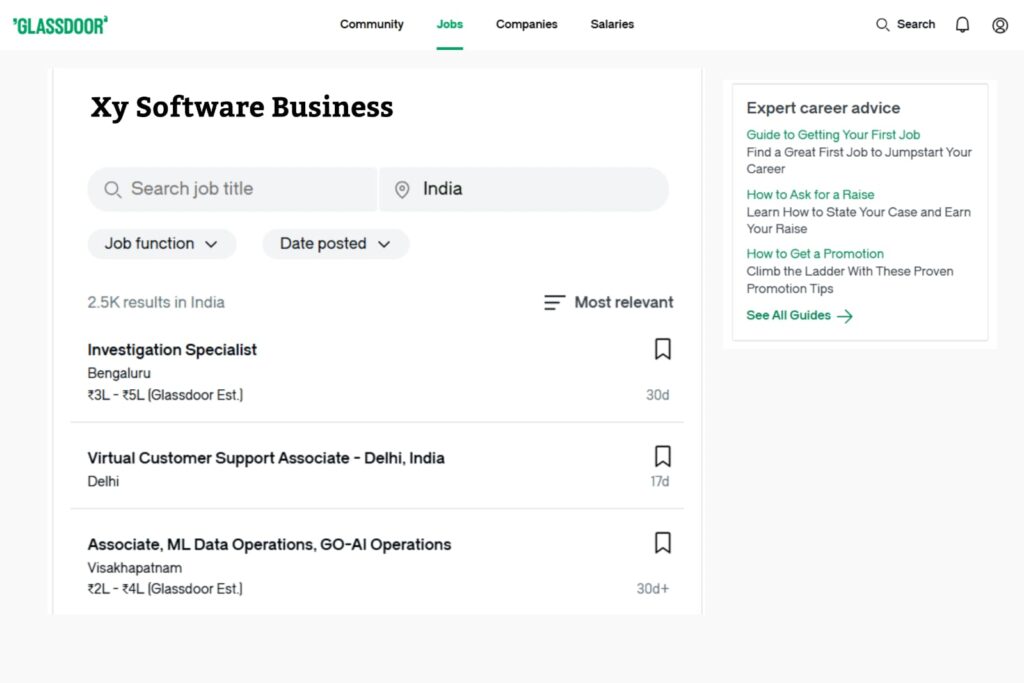
Task: Switch to the Salaries tab
Action: [x=612, y=24]
